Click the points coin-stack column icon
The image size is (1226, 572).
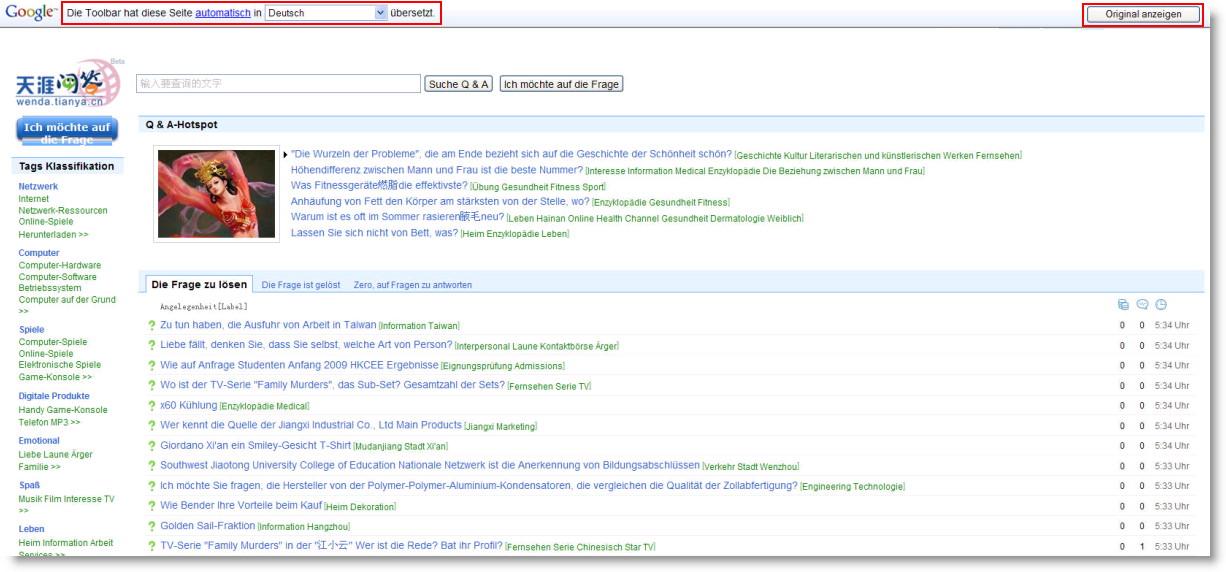1123,305
